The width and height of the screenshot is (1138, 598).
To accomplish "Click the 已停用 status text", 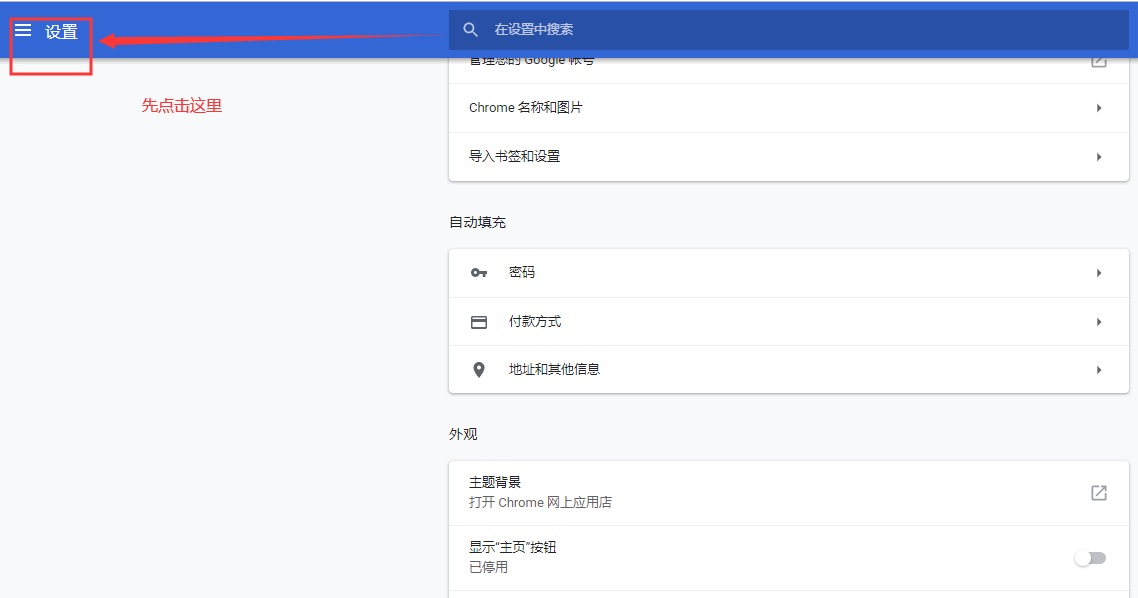I will [488, 568].
